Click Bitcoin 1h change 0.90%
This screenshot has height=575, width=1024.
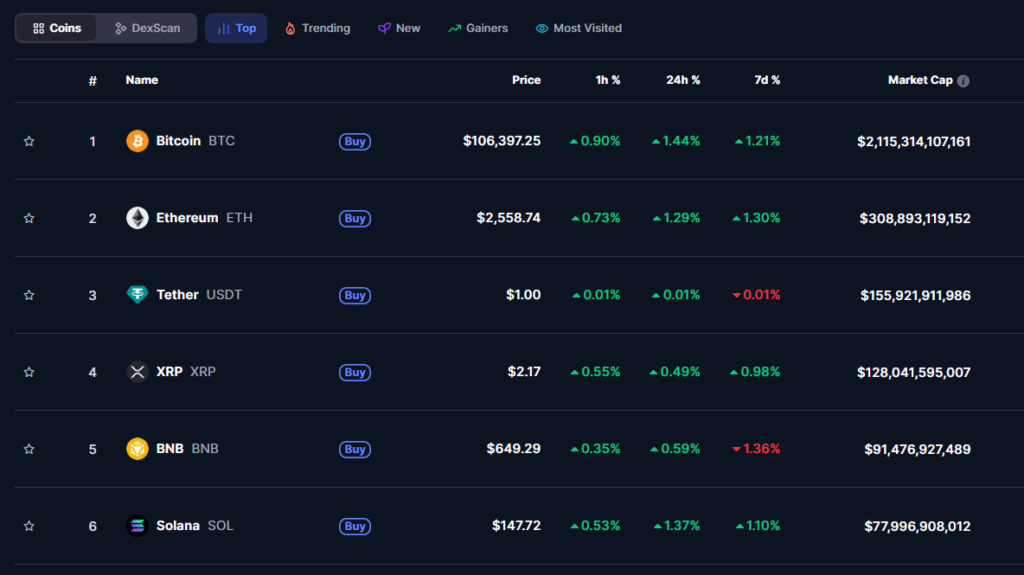pyautogui.click(x=595, y=140)
